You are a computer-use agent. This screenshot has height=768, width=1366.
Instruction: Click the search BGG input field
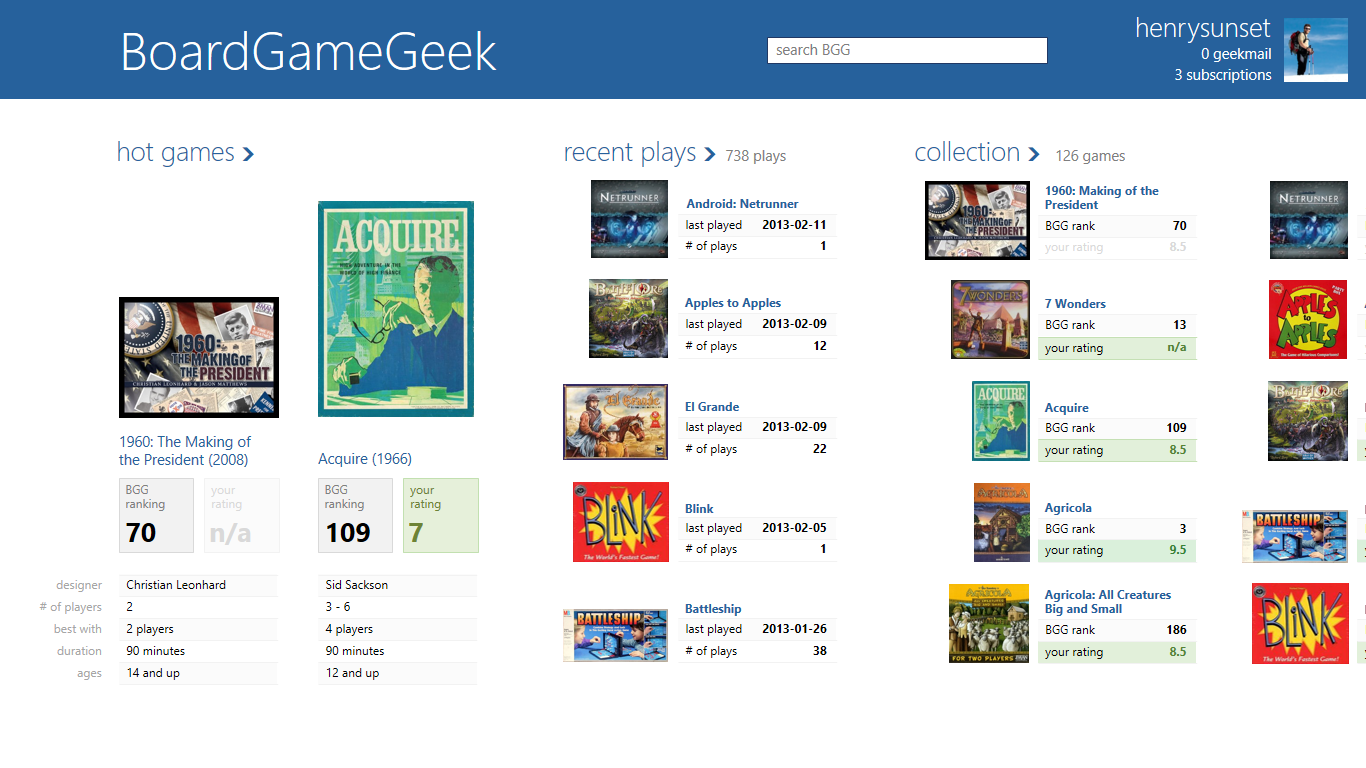[x=906, y=50]
